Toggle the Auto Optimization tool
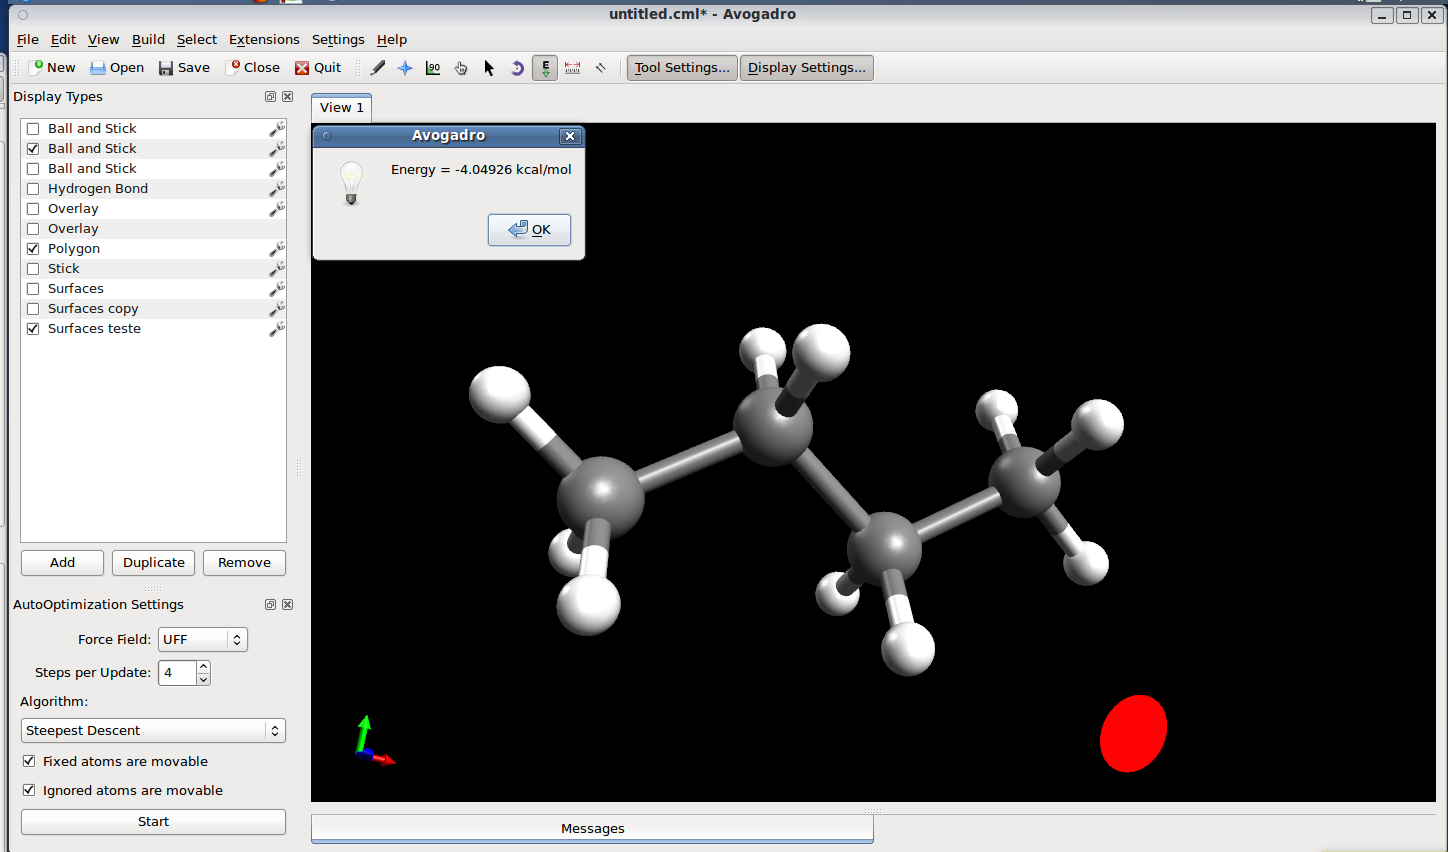Viewport: 1448px width, 852px height. click(x=545, y=68)
